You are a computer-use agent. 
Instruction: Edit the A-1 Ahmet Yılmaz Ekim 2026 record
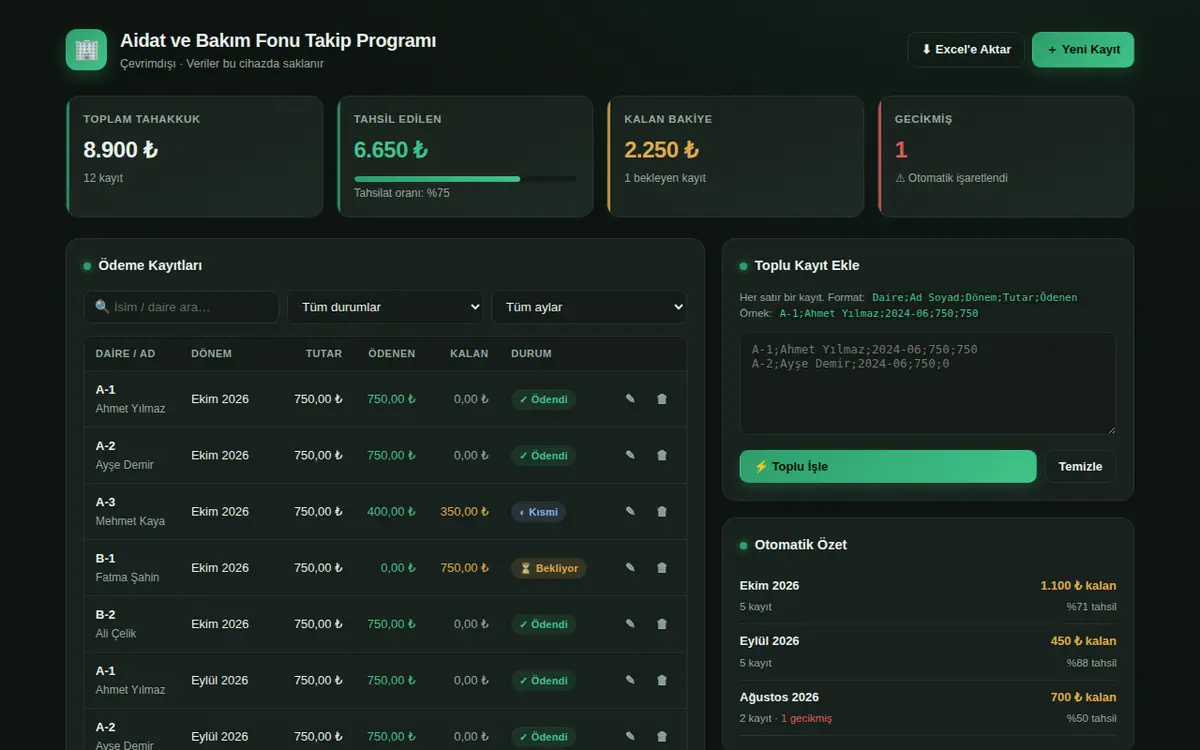pyautogui.click(x=630, y=399)
